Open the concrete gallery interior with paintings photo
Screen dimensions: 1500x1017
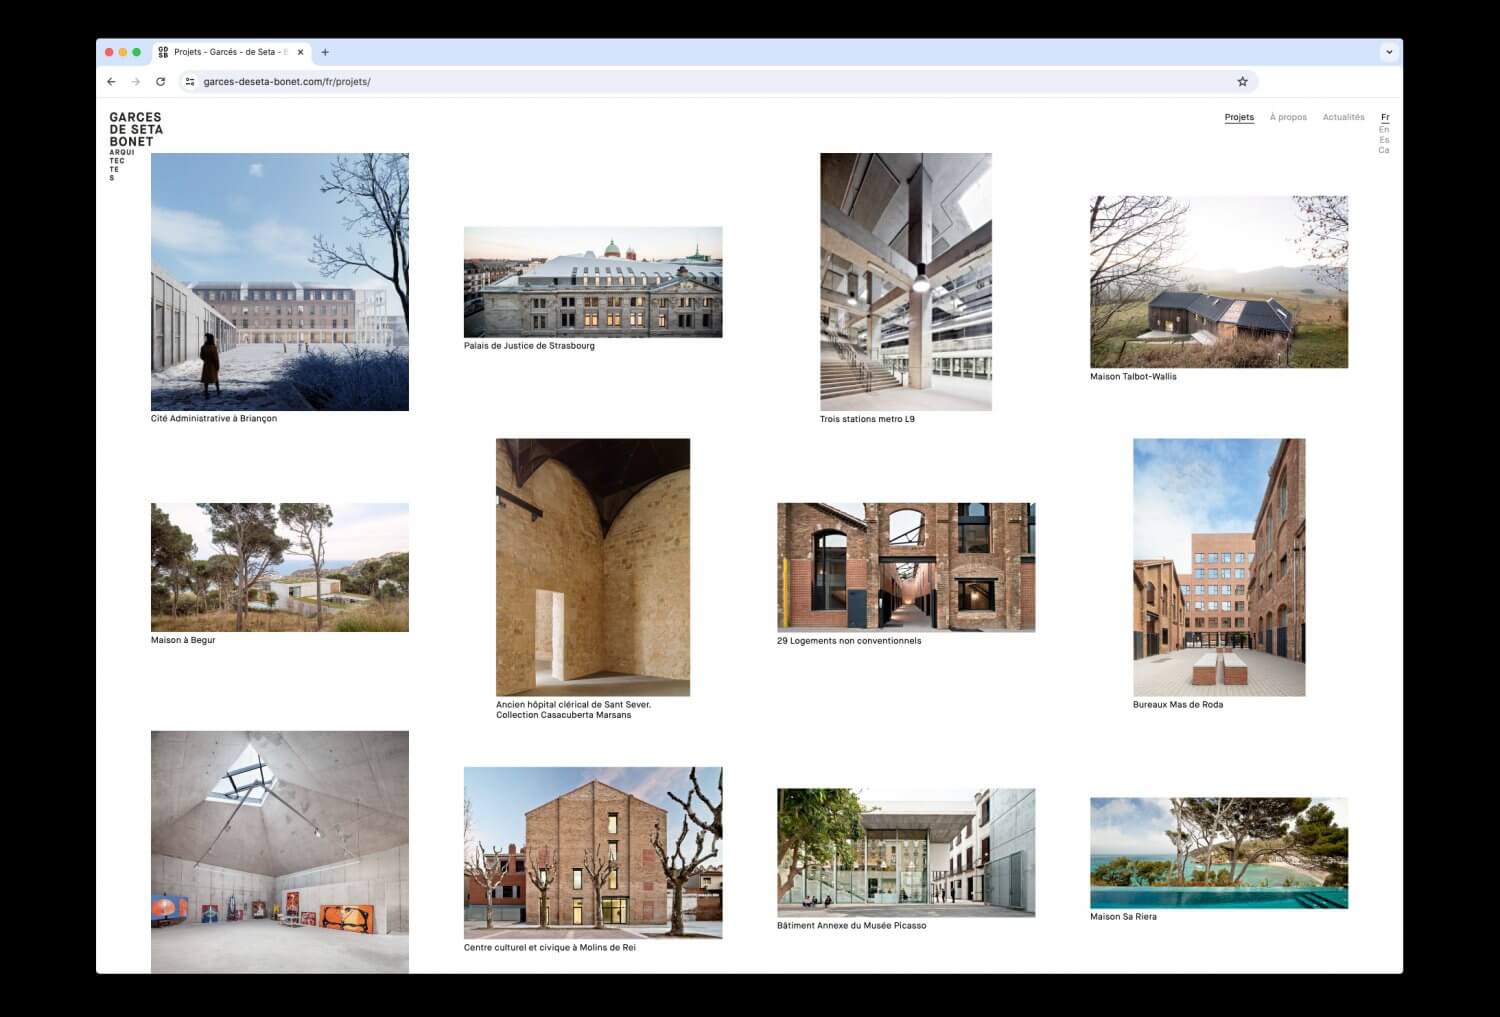(x=280, y=852)
